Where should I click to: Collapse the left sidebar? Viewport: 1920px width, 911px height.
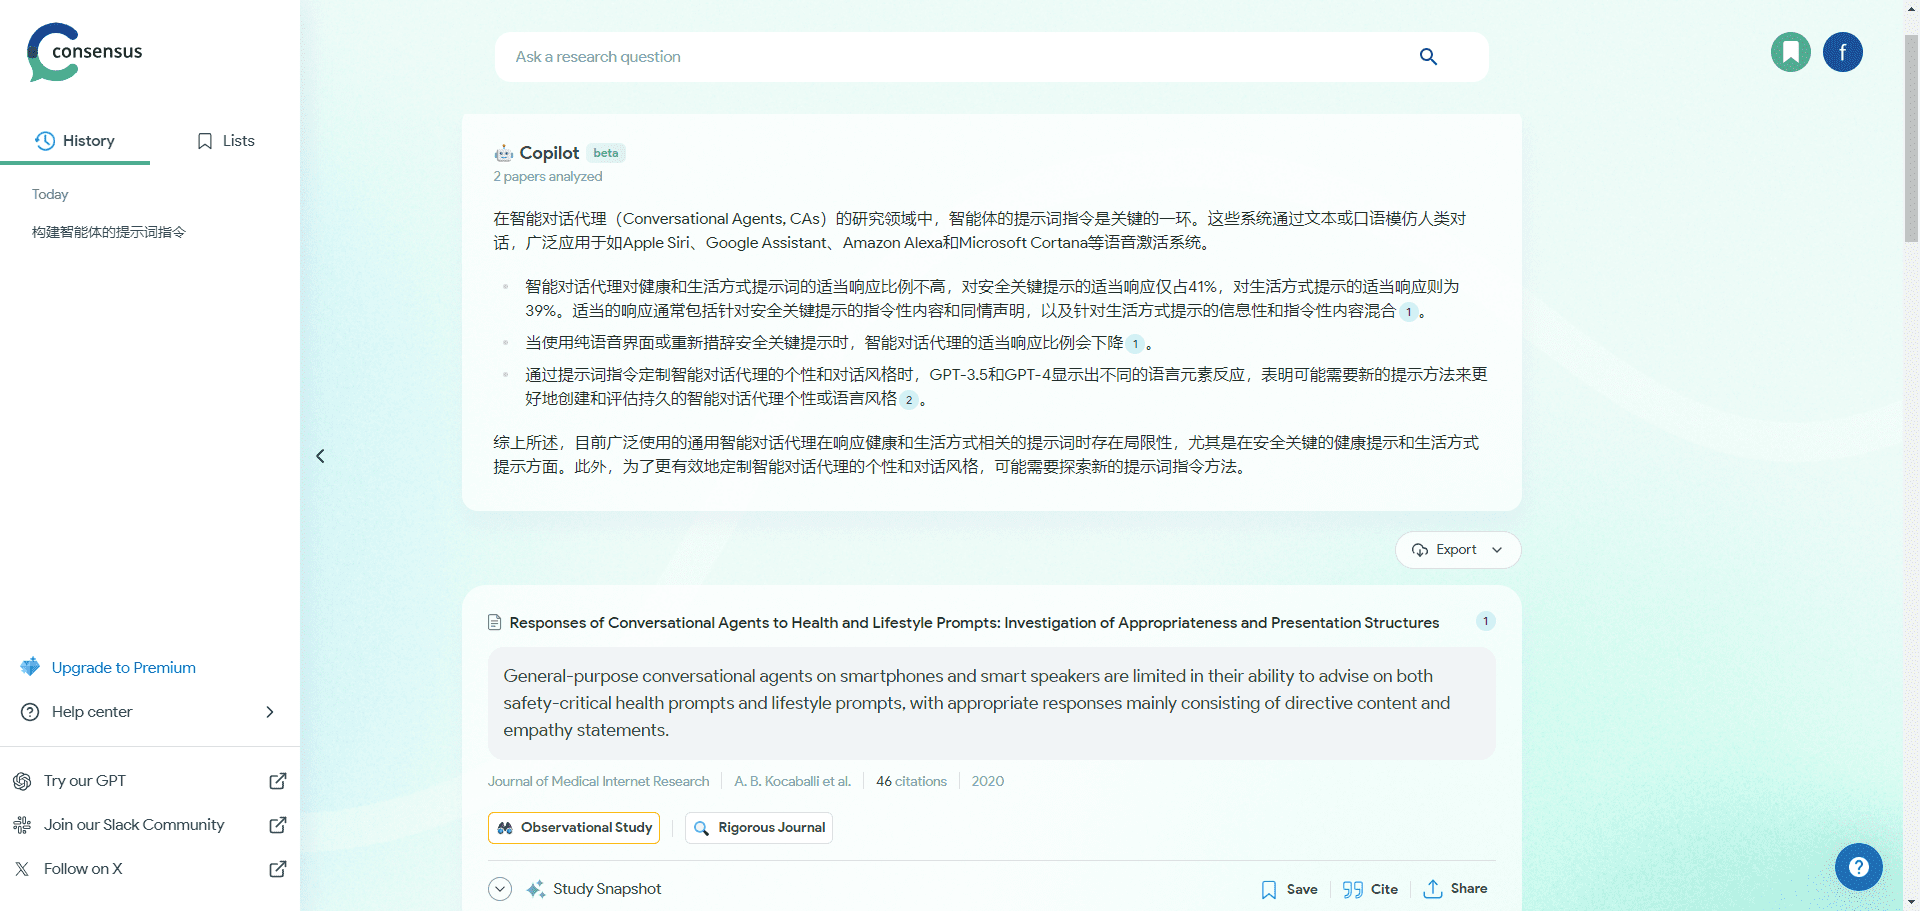click(x=320, y=456)
